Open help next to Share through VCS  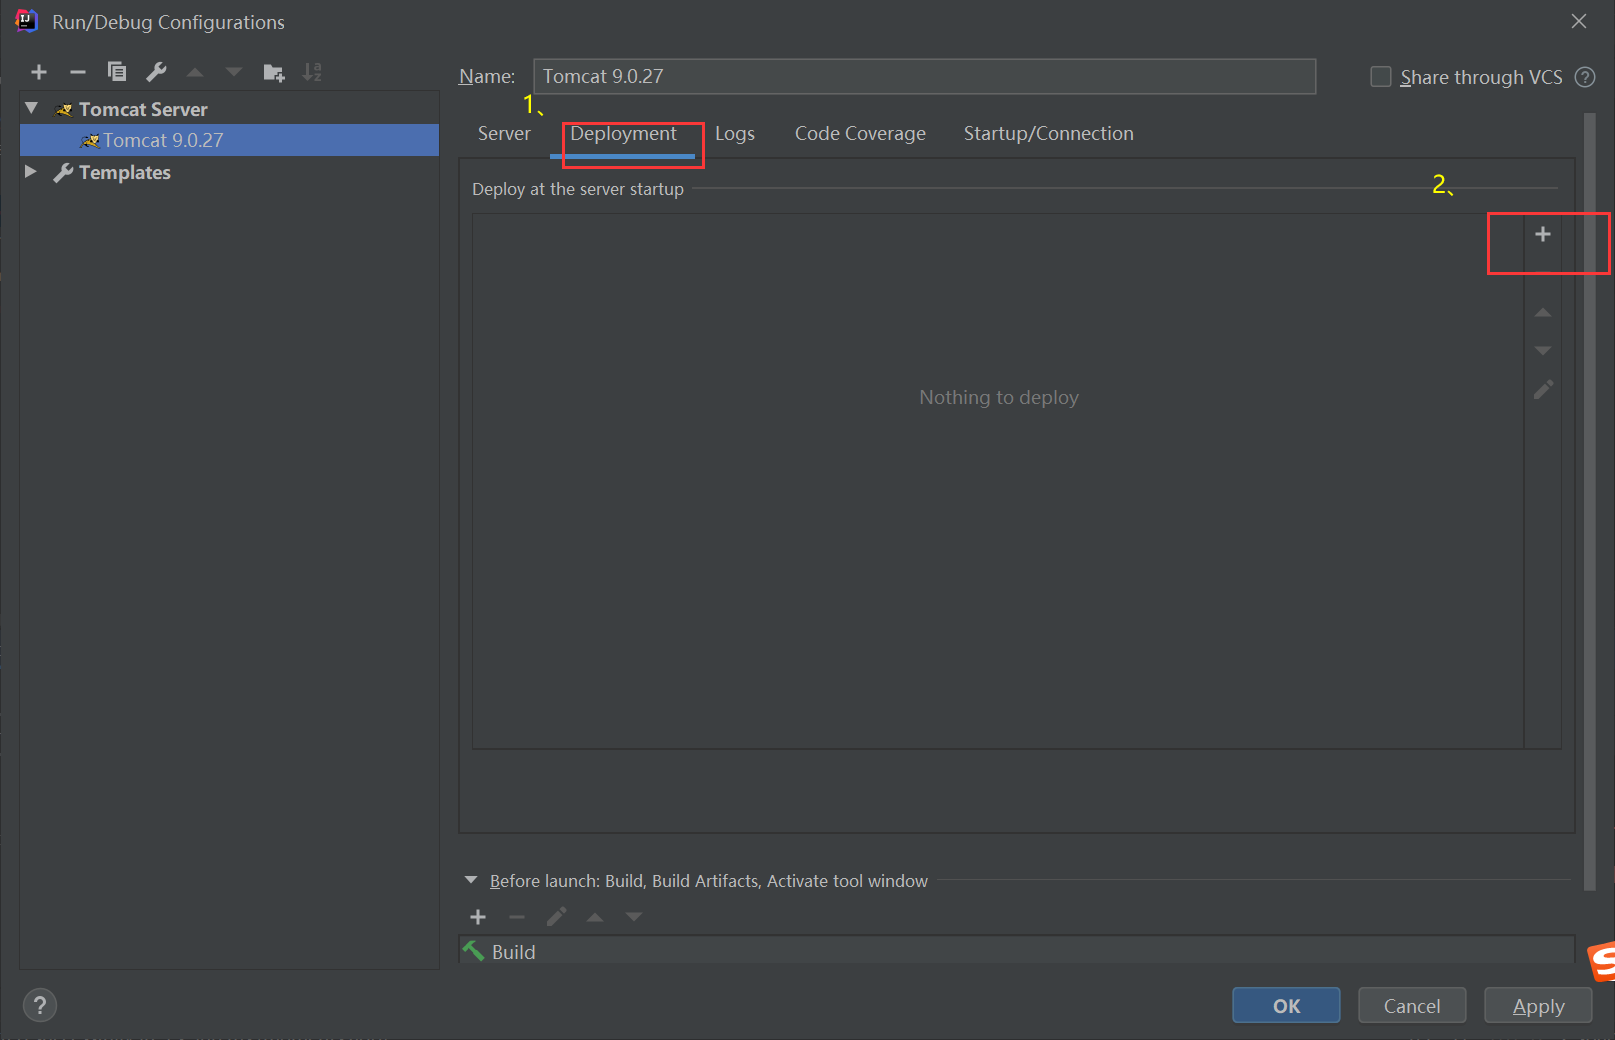coord(1585,77)
